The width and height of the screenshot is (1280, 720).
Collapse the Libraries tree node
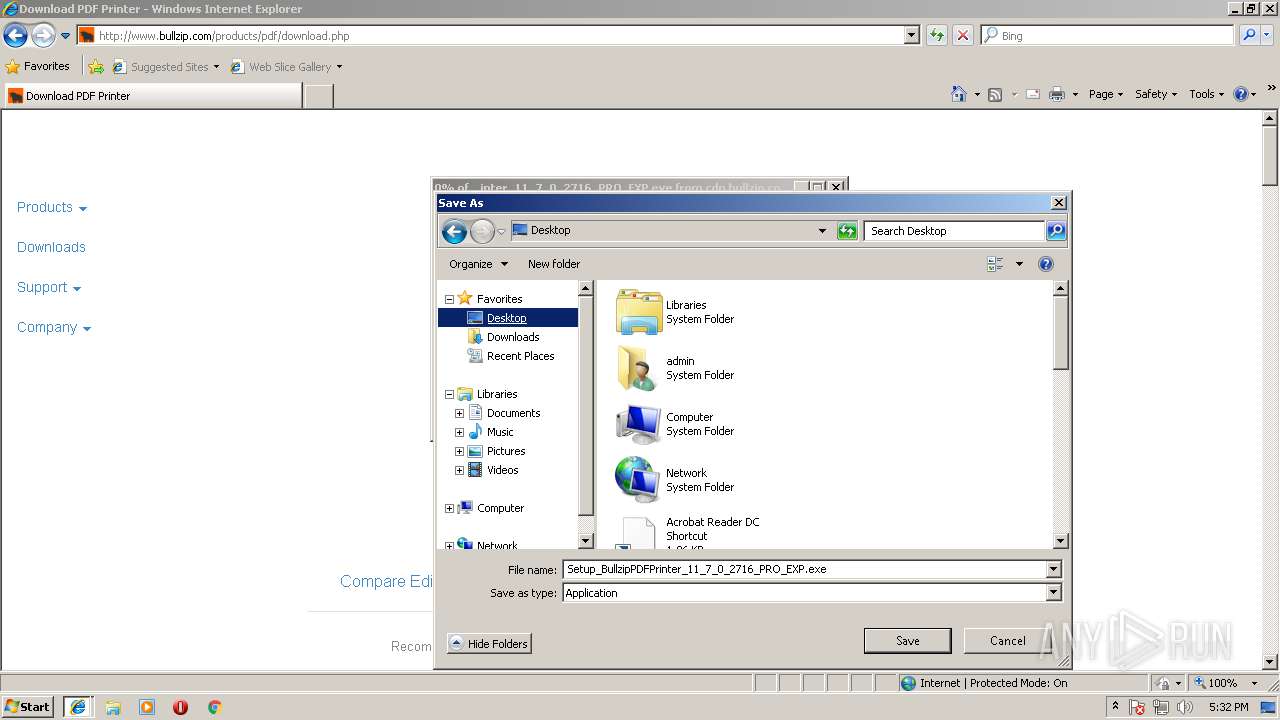tap(449, 394)
